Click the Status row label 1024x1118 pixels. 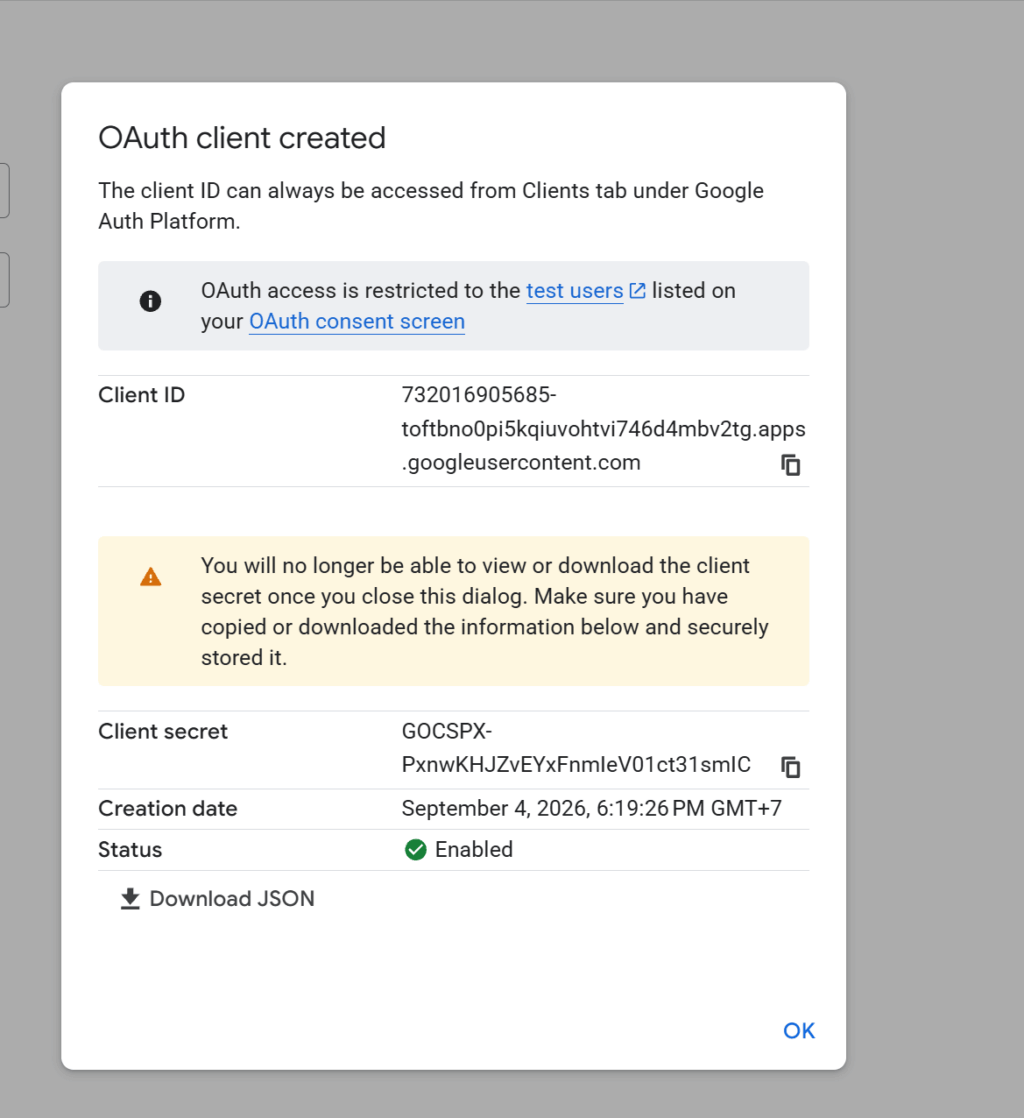pos(130,850)
